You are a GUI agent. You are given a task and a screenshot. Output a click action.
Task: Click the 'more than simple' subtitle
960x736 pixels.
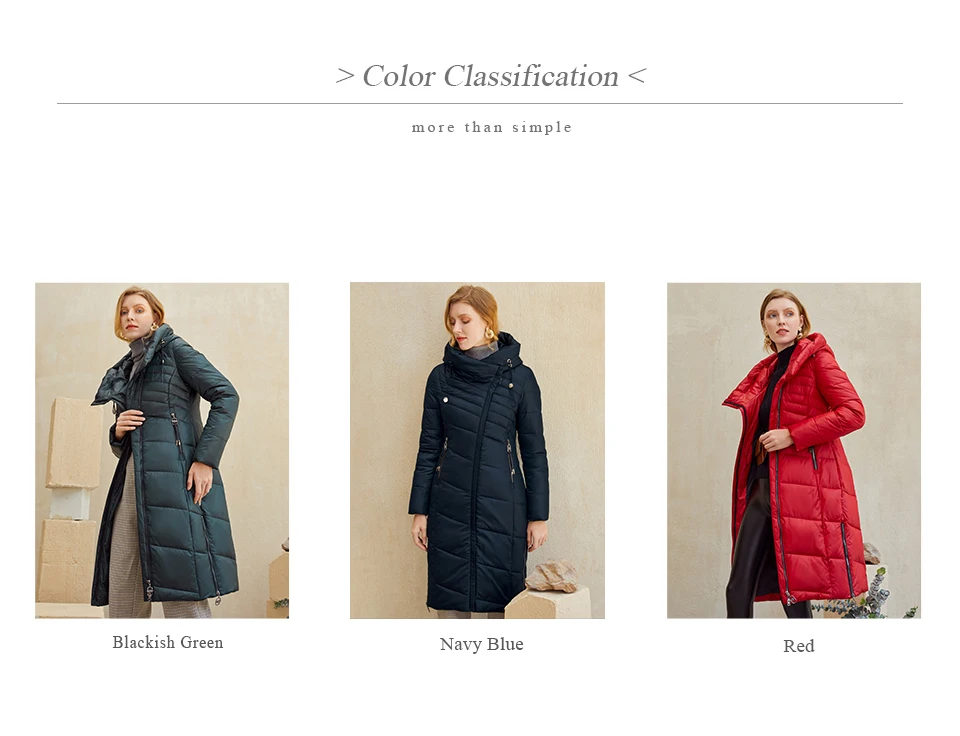click(x=492, y=127)
